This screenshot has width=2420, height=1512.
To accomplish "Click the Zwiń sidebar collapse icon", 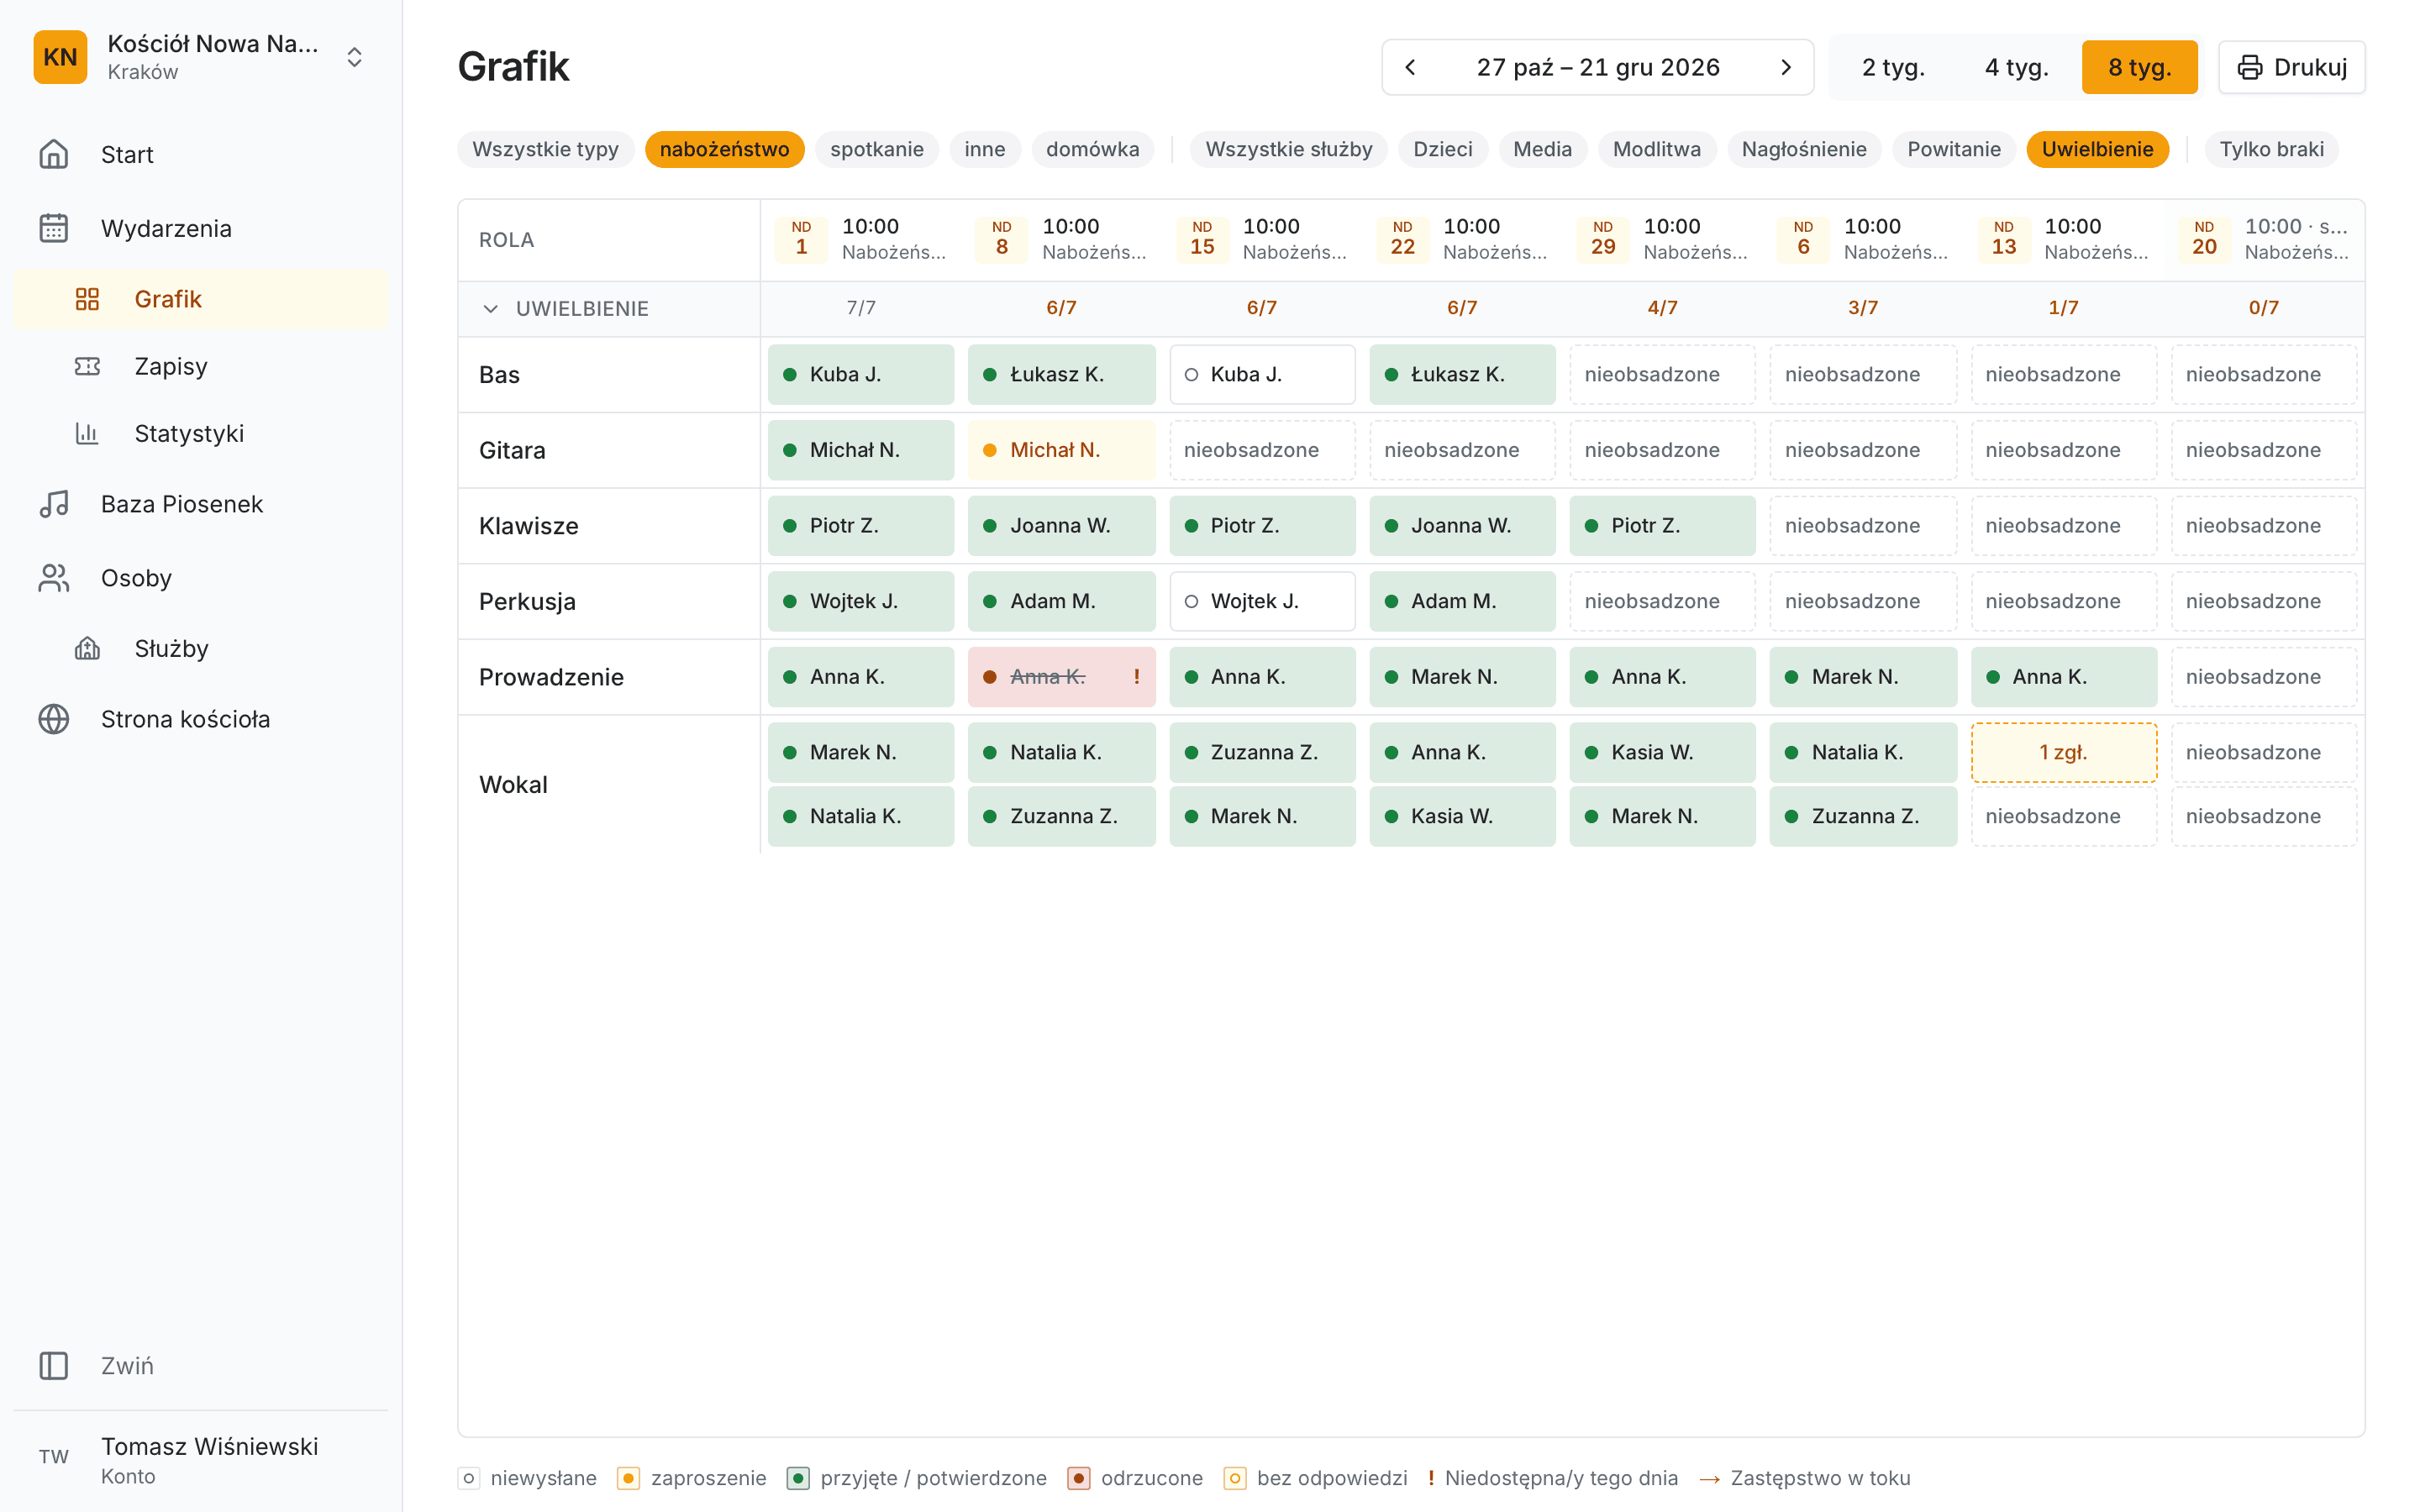I will point(54,1365).
